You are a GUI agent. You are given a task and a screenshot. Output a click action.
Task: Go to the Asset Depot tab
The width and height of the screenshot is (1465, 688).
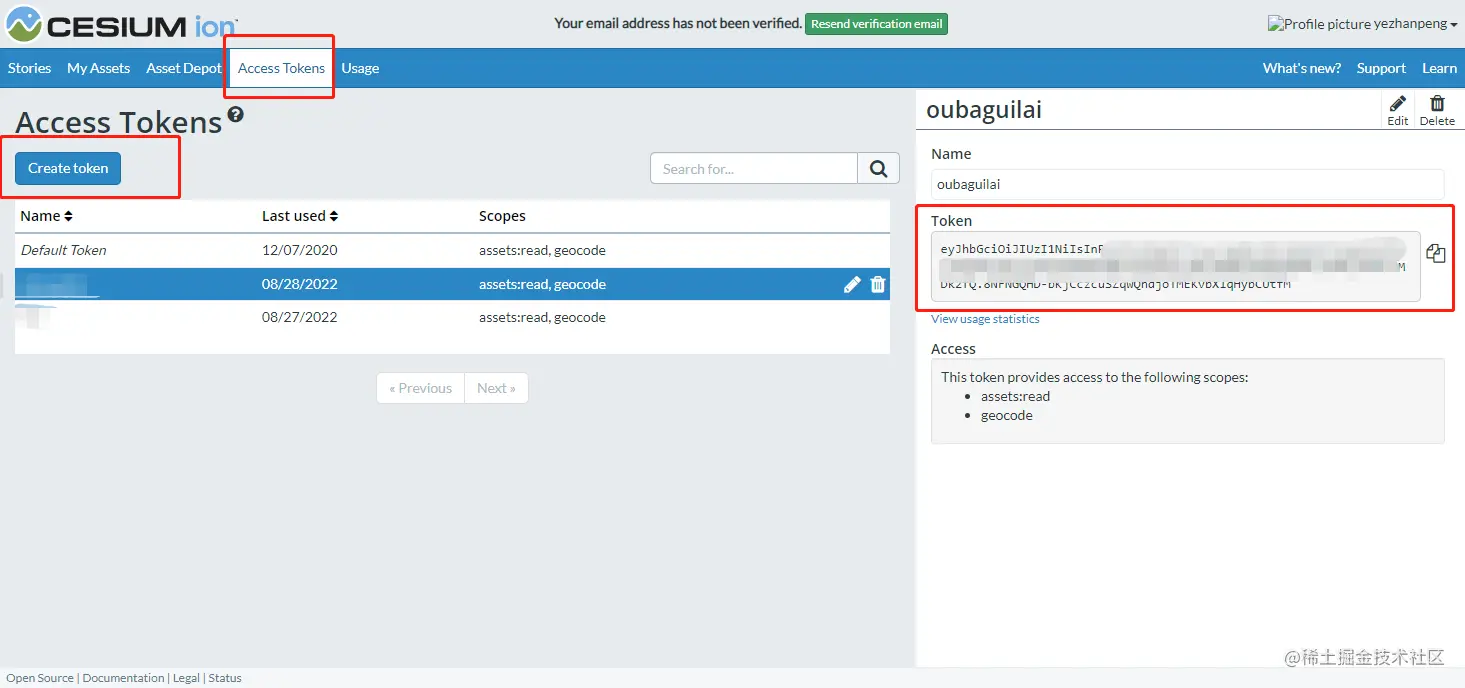pos(184,68)
